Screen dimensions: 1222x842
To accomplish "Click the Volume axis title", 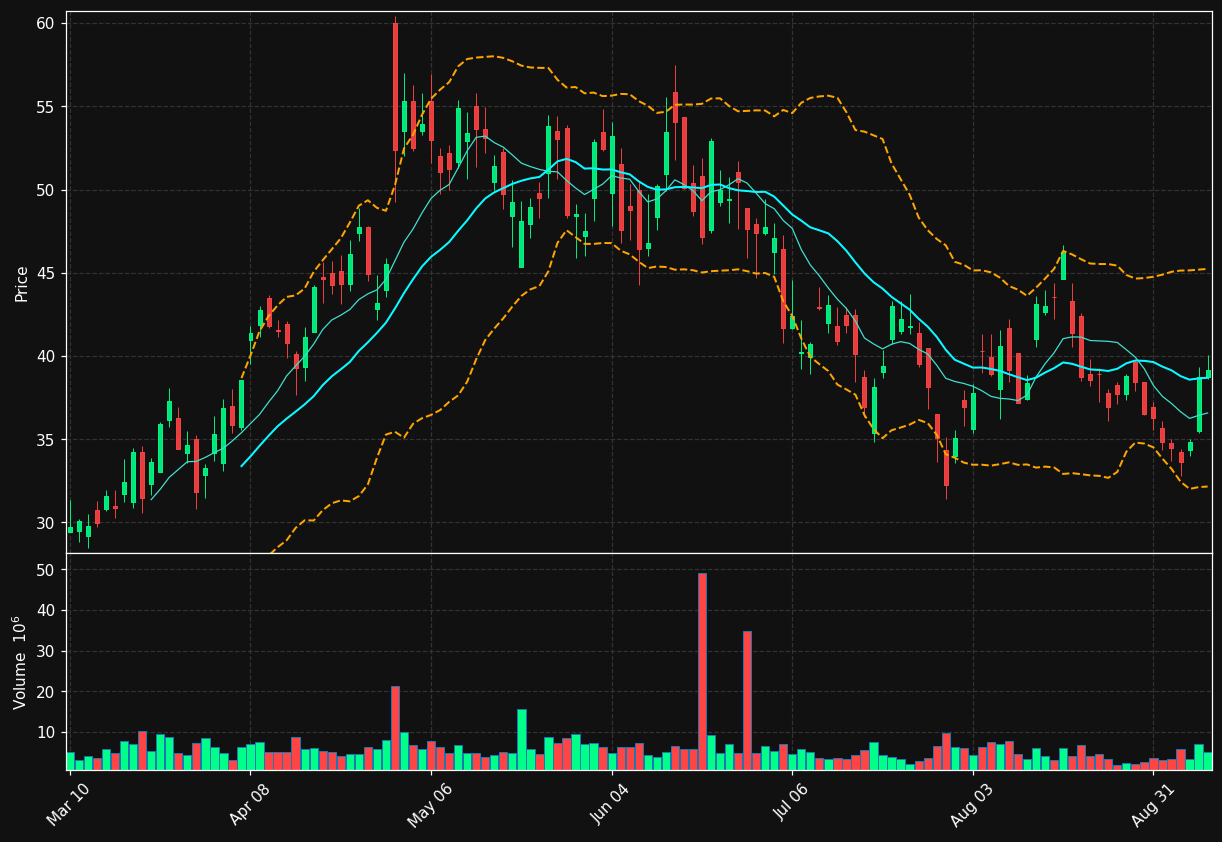I will pyautogui.click(x=19, y=662).
